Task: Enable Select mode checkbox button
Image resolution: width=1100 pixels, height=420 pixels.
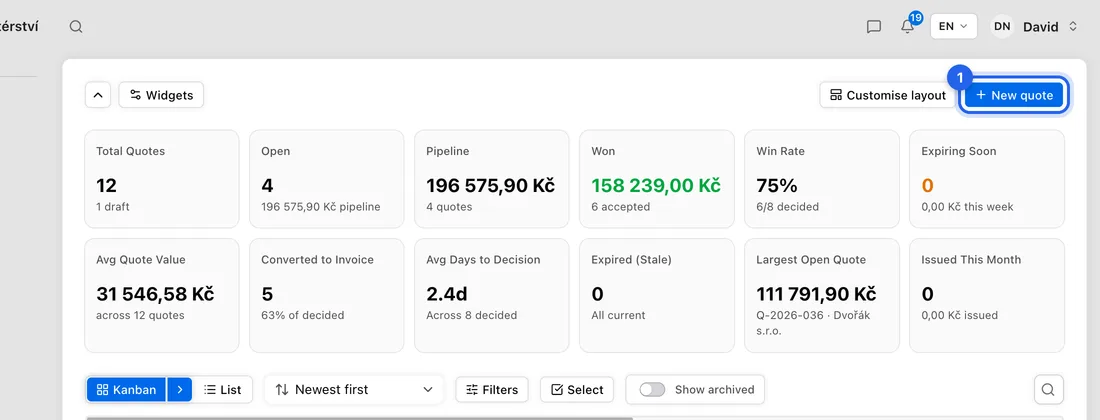Action: point(577,389)
